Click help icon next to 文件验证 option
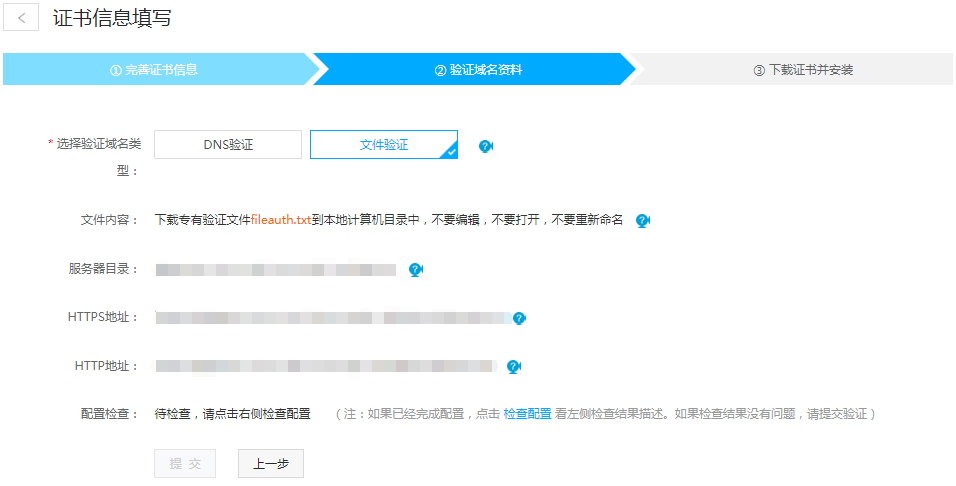The image size is (956, 486). pos(486,146)
